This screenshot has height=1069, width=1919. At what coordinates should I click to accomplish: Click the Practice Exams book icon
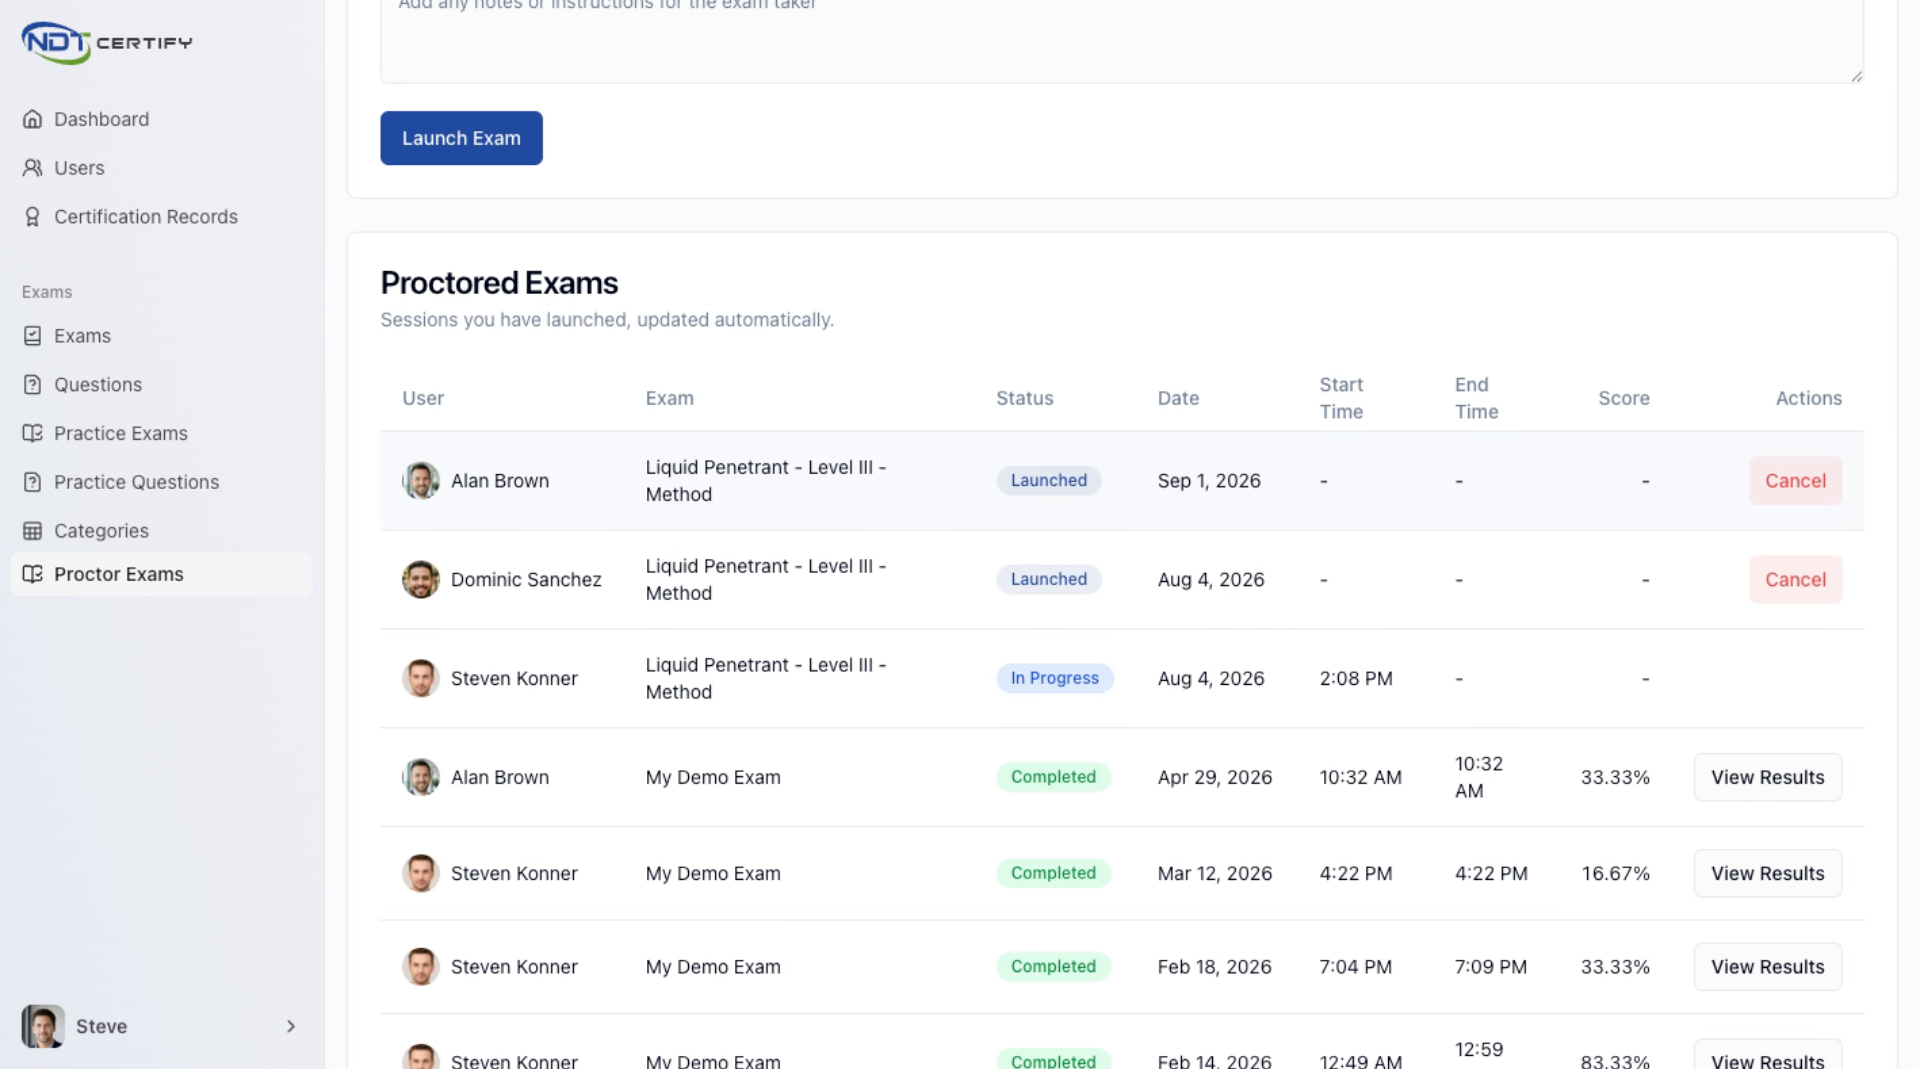coord(33,433)
